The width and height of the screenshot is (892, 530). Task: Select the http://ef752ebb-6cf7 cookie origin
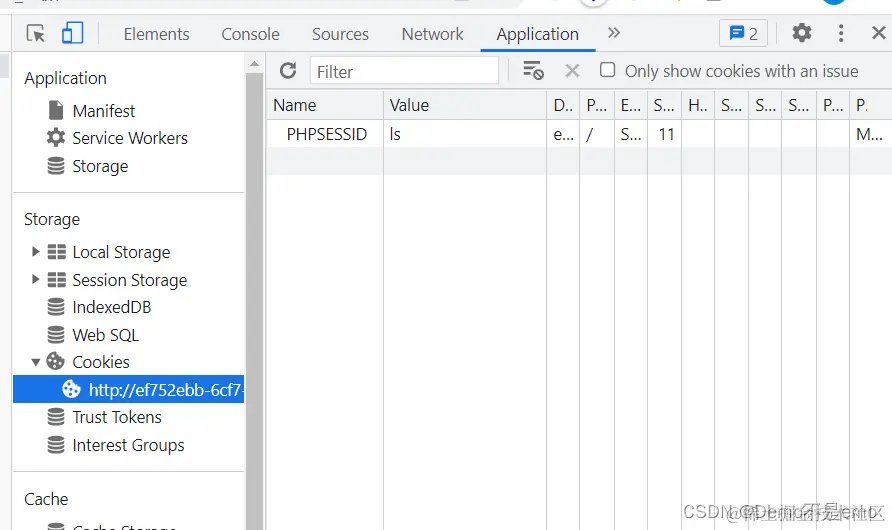click(129, 390)
